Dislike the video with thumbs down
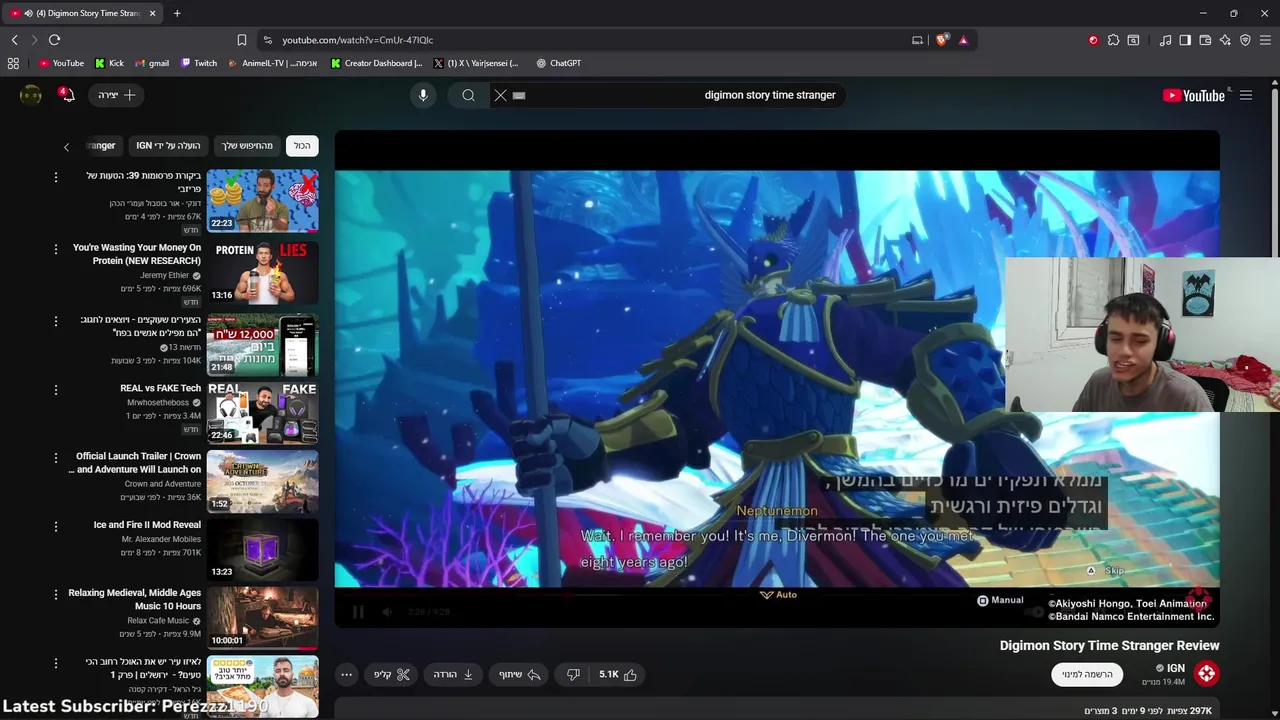 (573, 675)
